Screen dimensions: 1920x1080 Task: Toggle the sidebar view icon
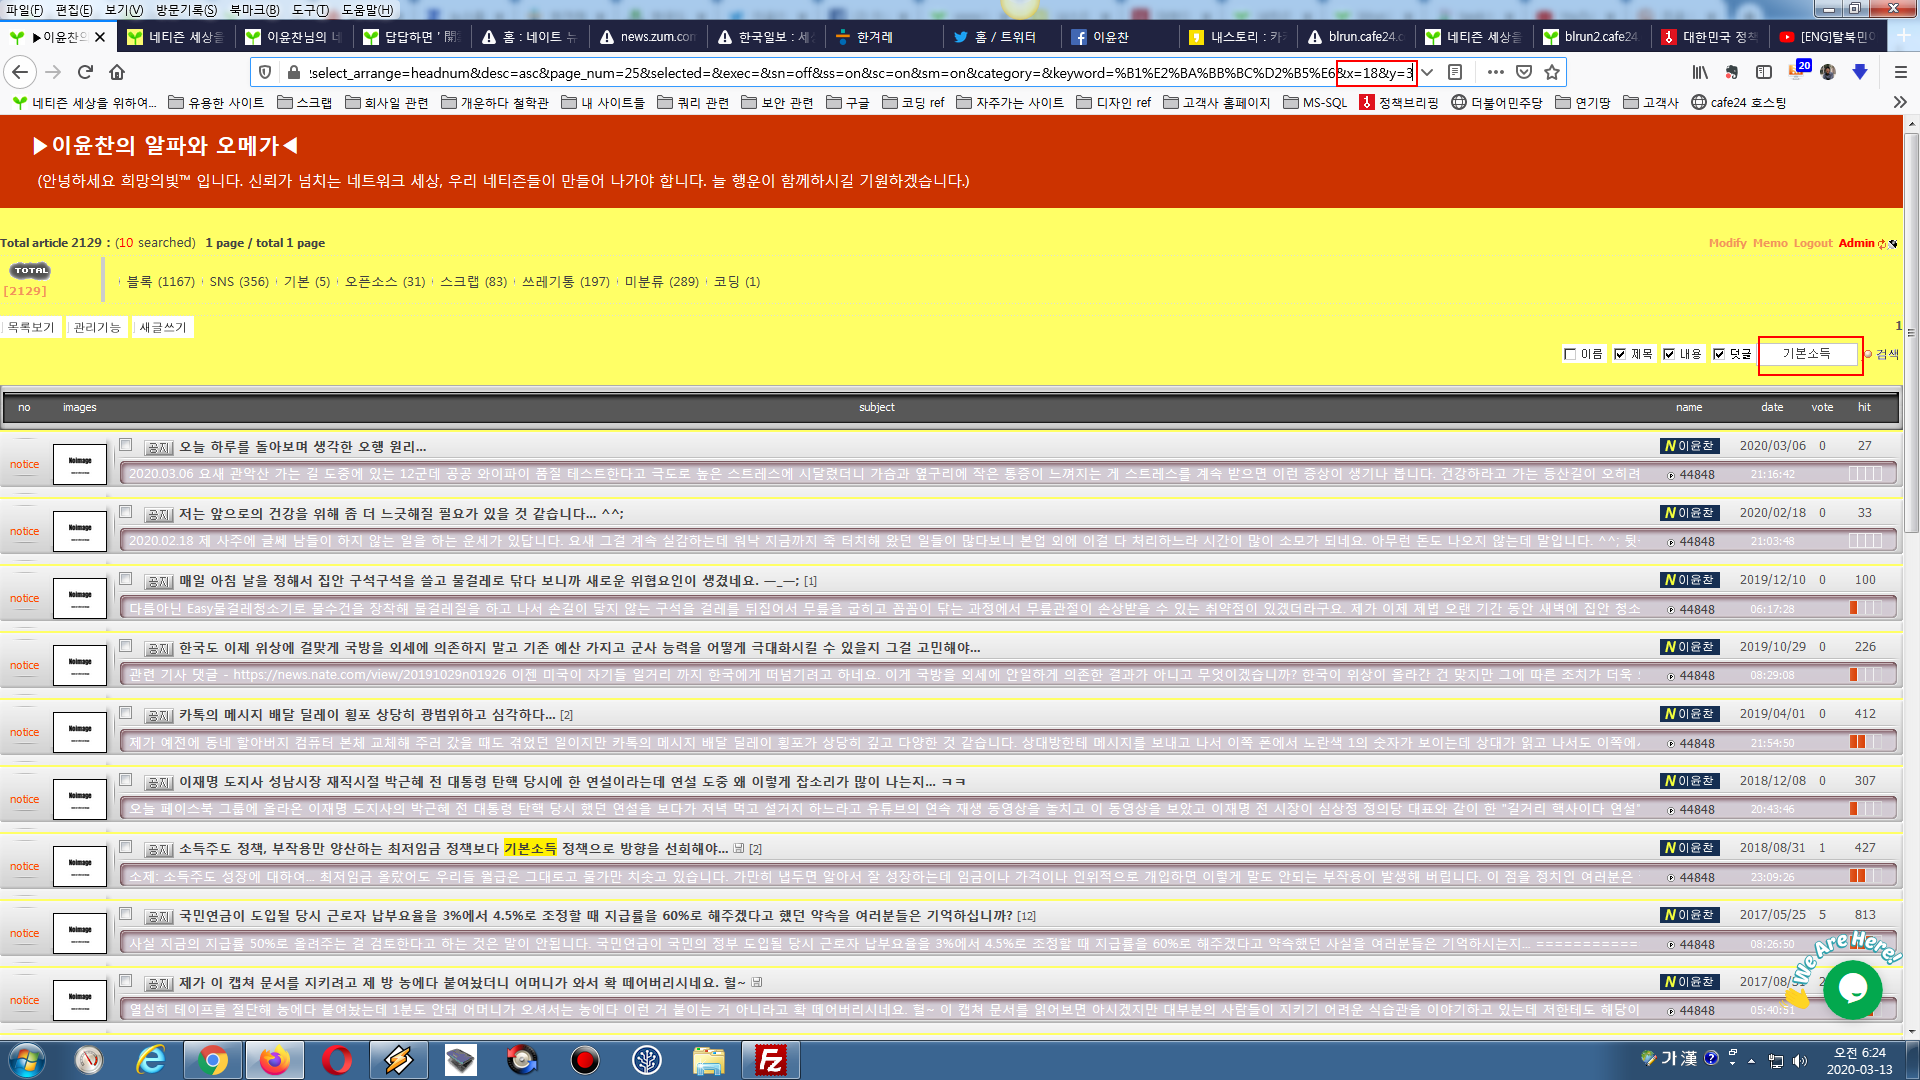click(x=1764, y=72)
